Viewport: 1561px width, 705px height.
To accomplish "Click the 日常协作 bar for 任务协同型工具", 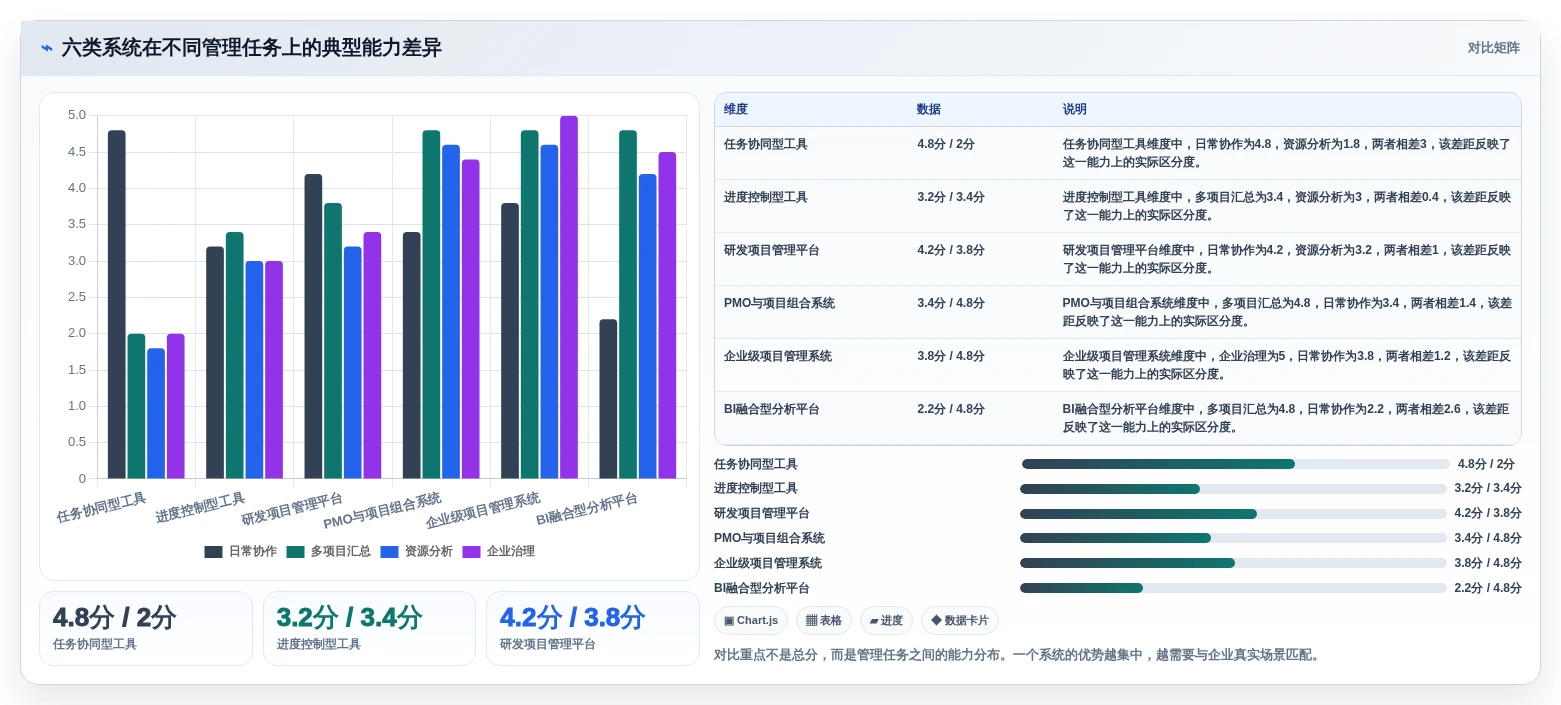I will [117, 304].
